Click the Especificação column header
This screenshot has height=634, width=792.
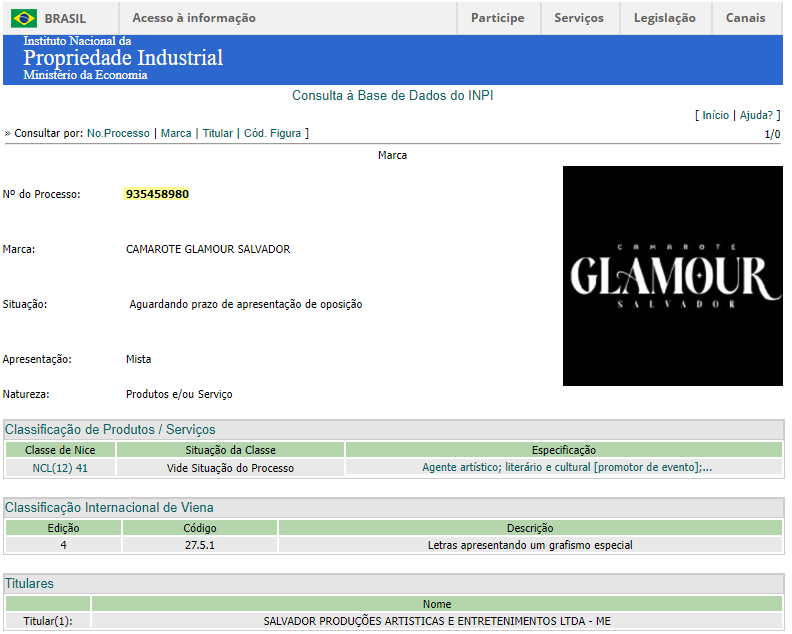pos(564,450)
